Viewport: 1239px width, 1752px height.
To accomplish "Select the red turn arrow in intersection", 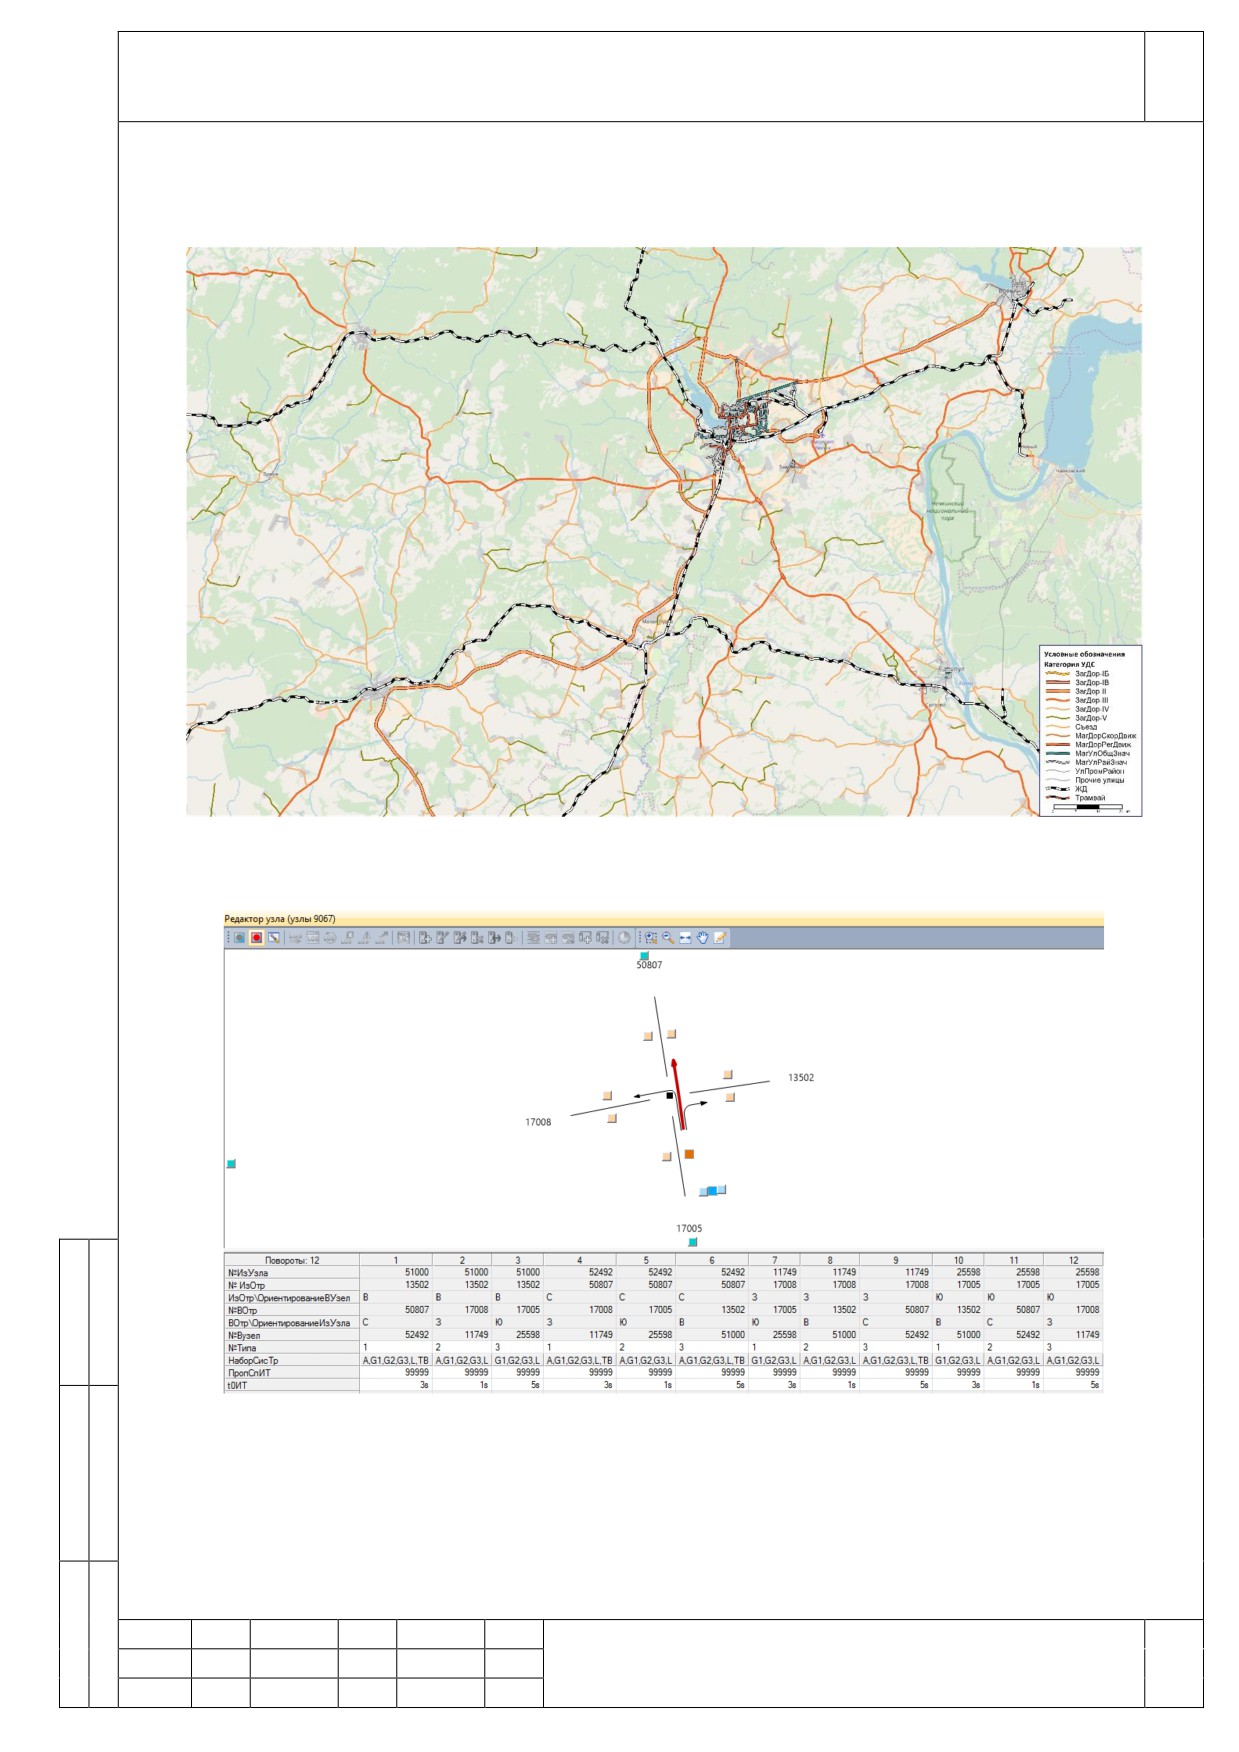I will coord(679,1093).
